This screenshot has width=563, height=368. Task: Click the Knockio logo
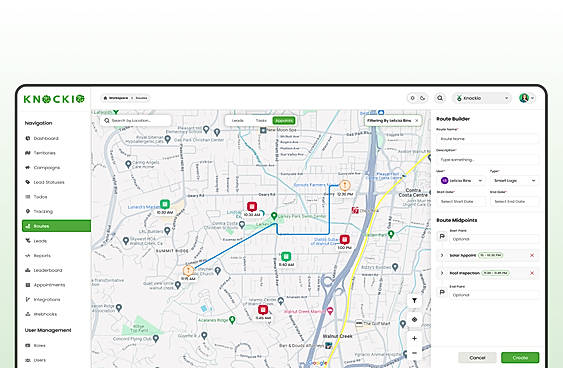click(x=54, y=99)
